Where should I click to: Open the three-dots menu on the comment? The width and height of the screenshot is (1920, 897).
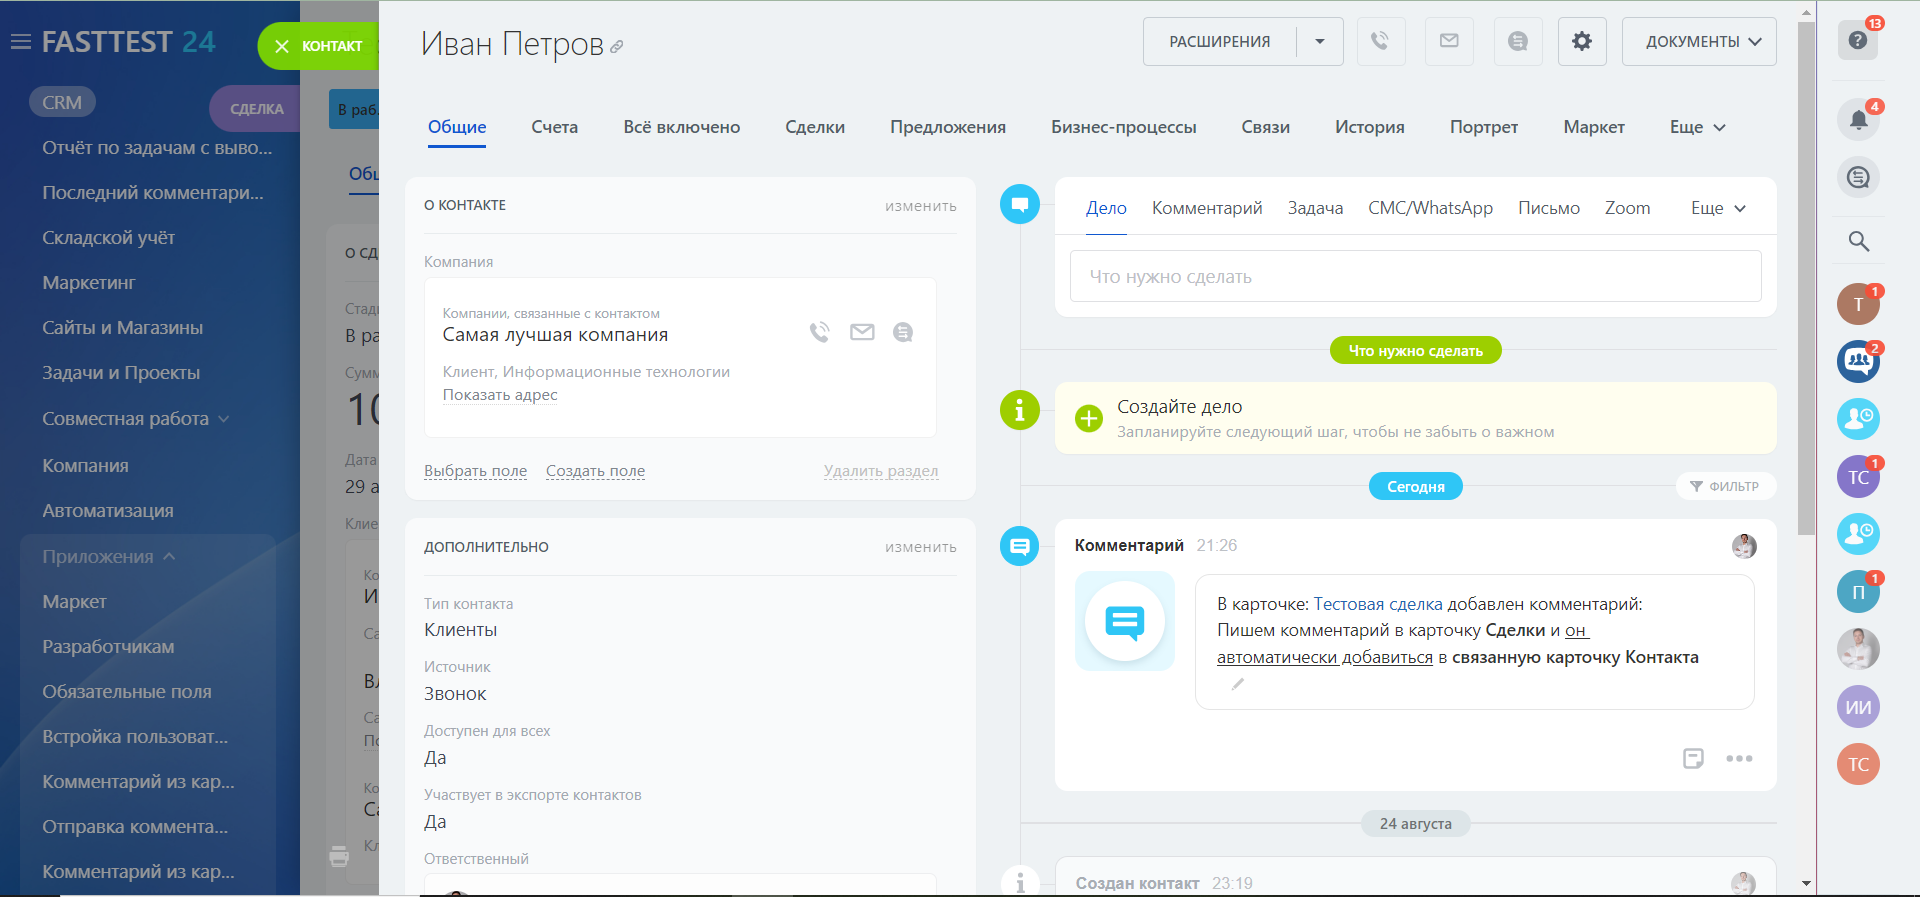click(x=1739, y=758)
